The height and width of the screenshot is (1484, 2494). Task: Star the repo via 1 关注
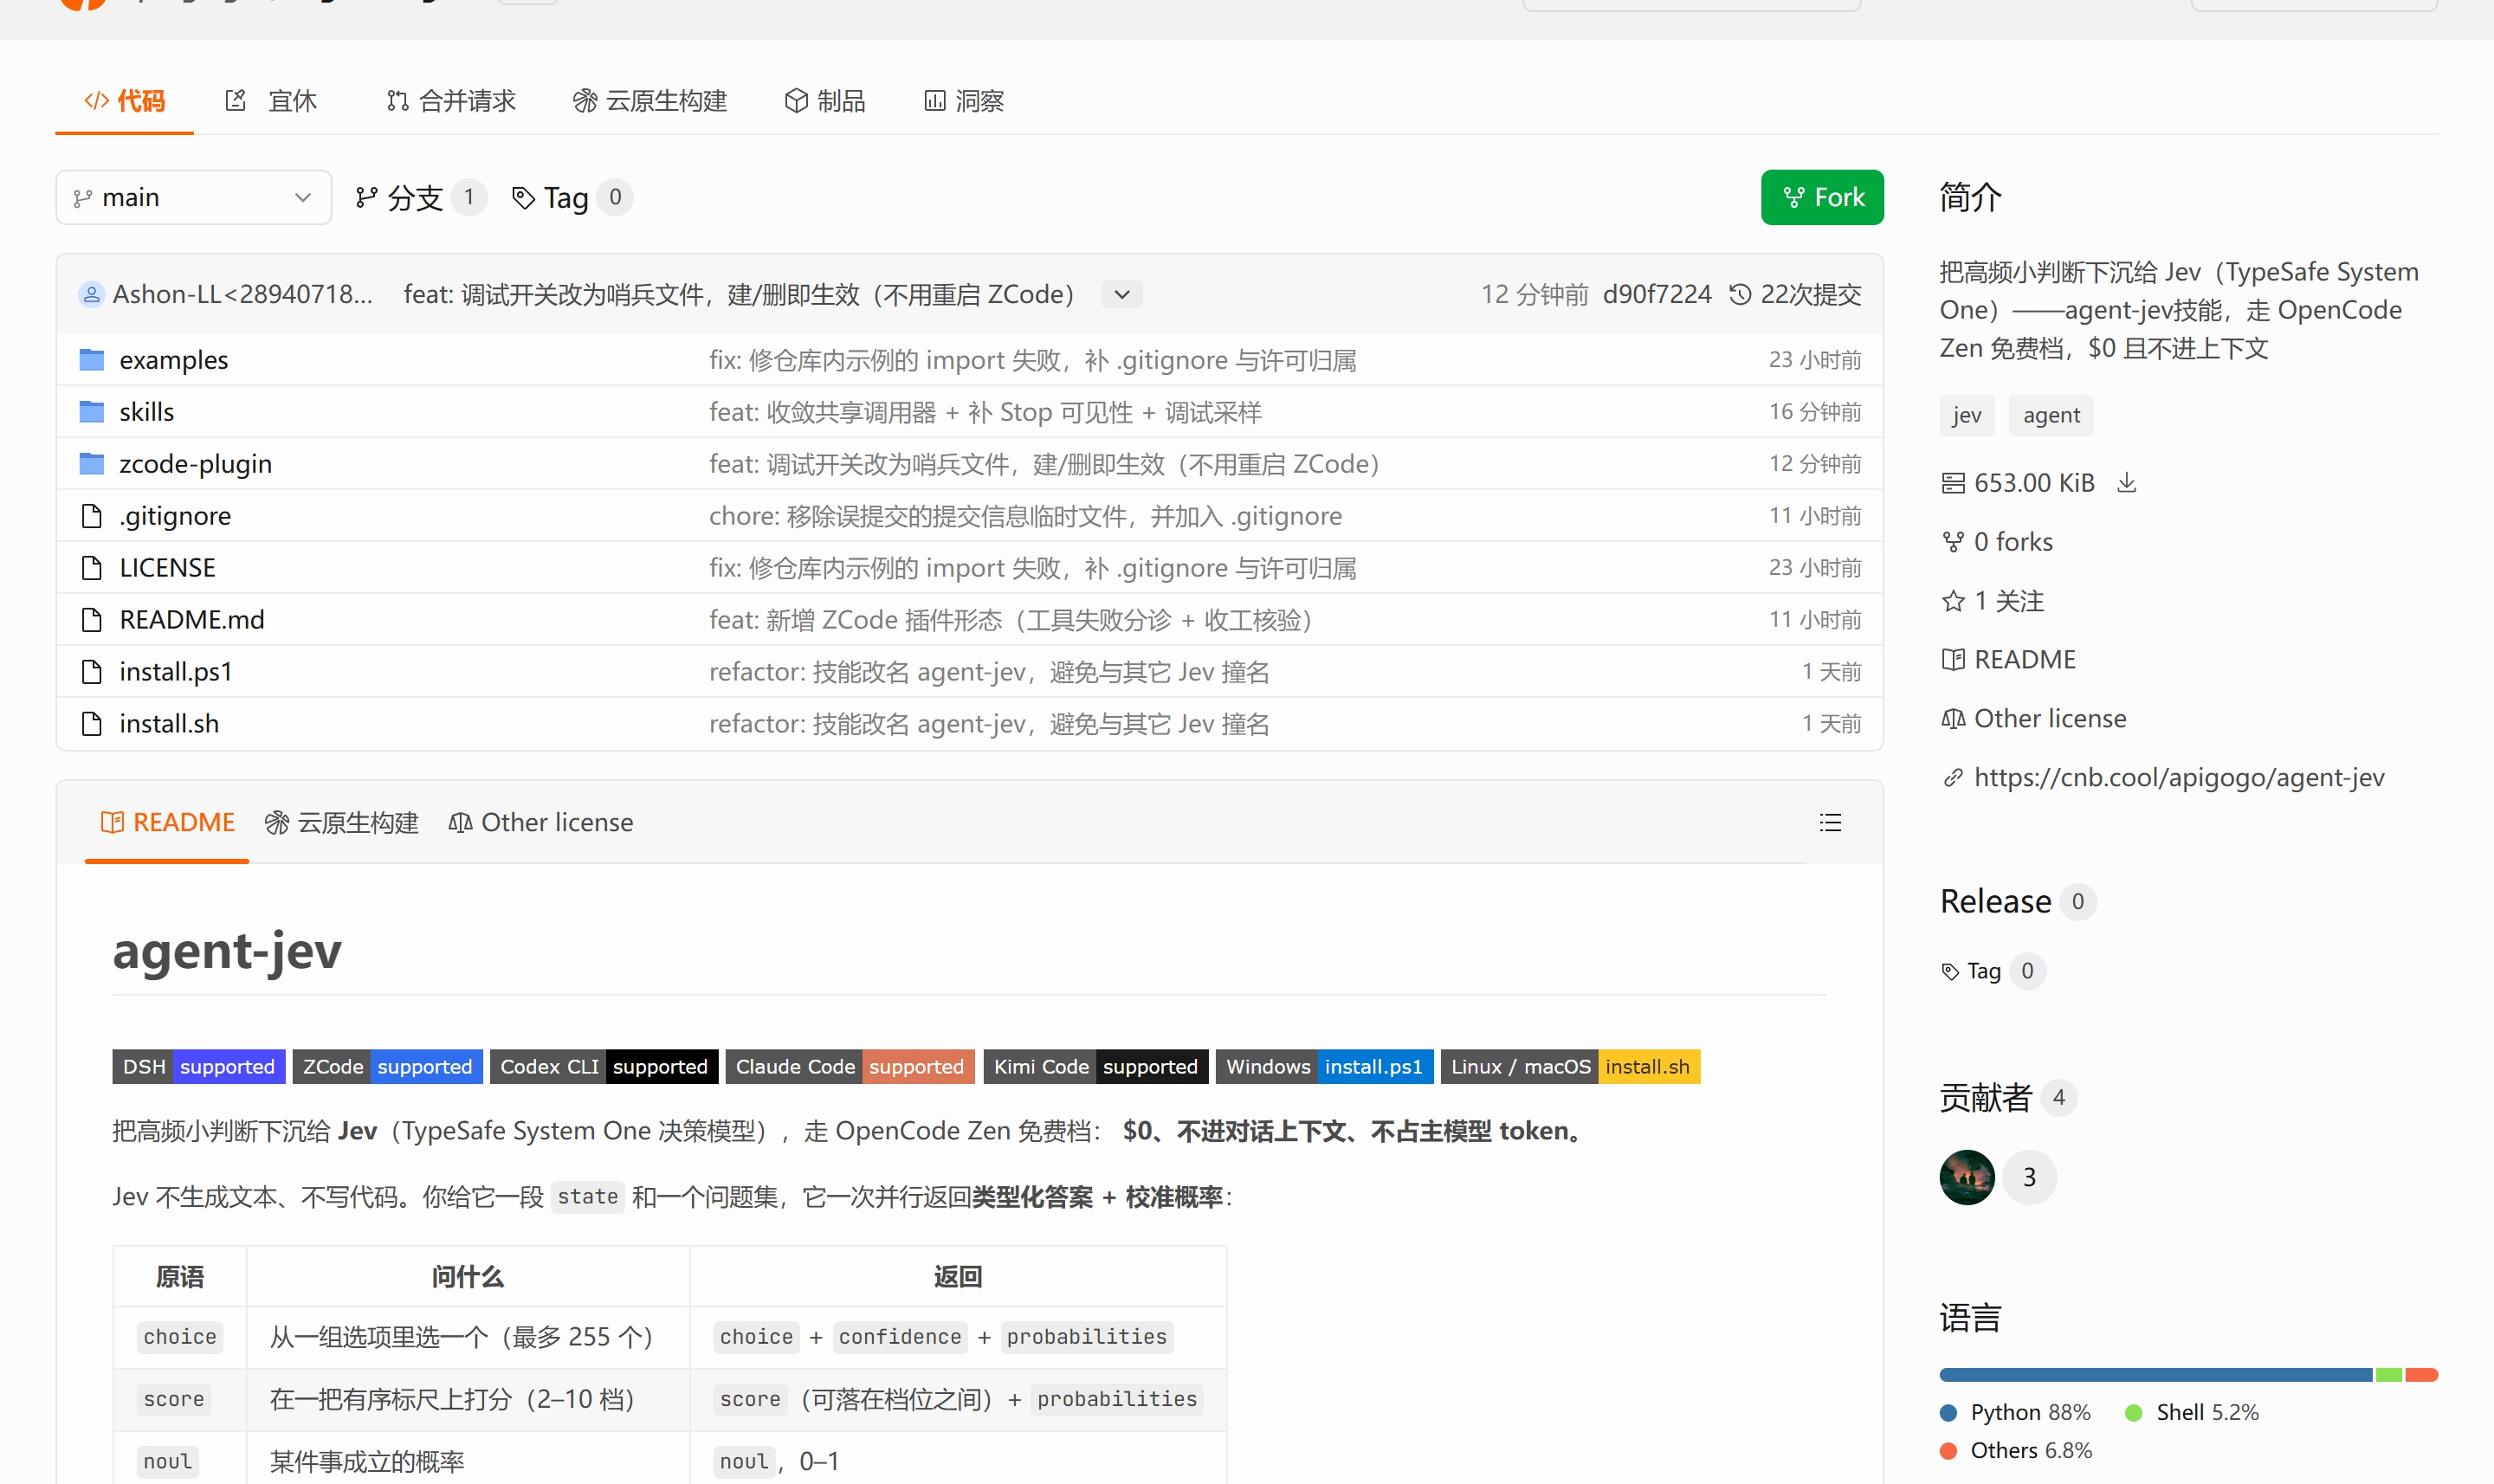coord(1992,600)
